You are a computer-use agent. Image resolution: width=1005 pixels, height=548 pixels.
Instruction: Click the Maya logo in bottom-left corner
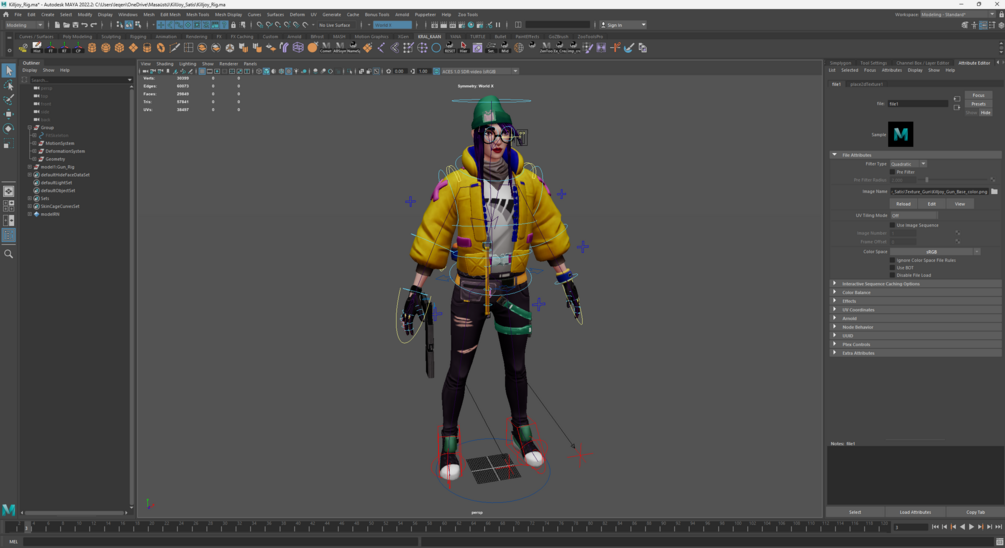pos(8,510)
